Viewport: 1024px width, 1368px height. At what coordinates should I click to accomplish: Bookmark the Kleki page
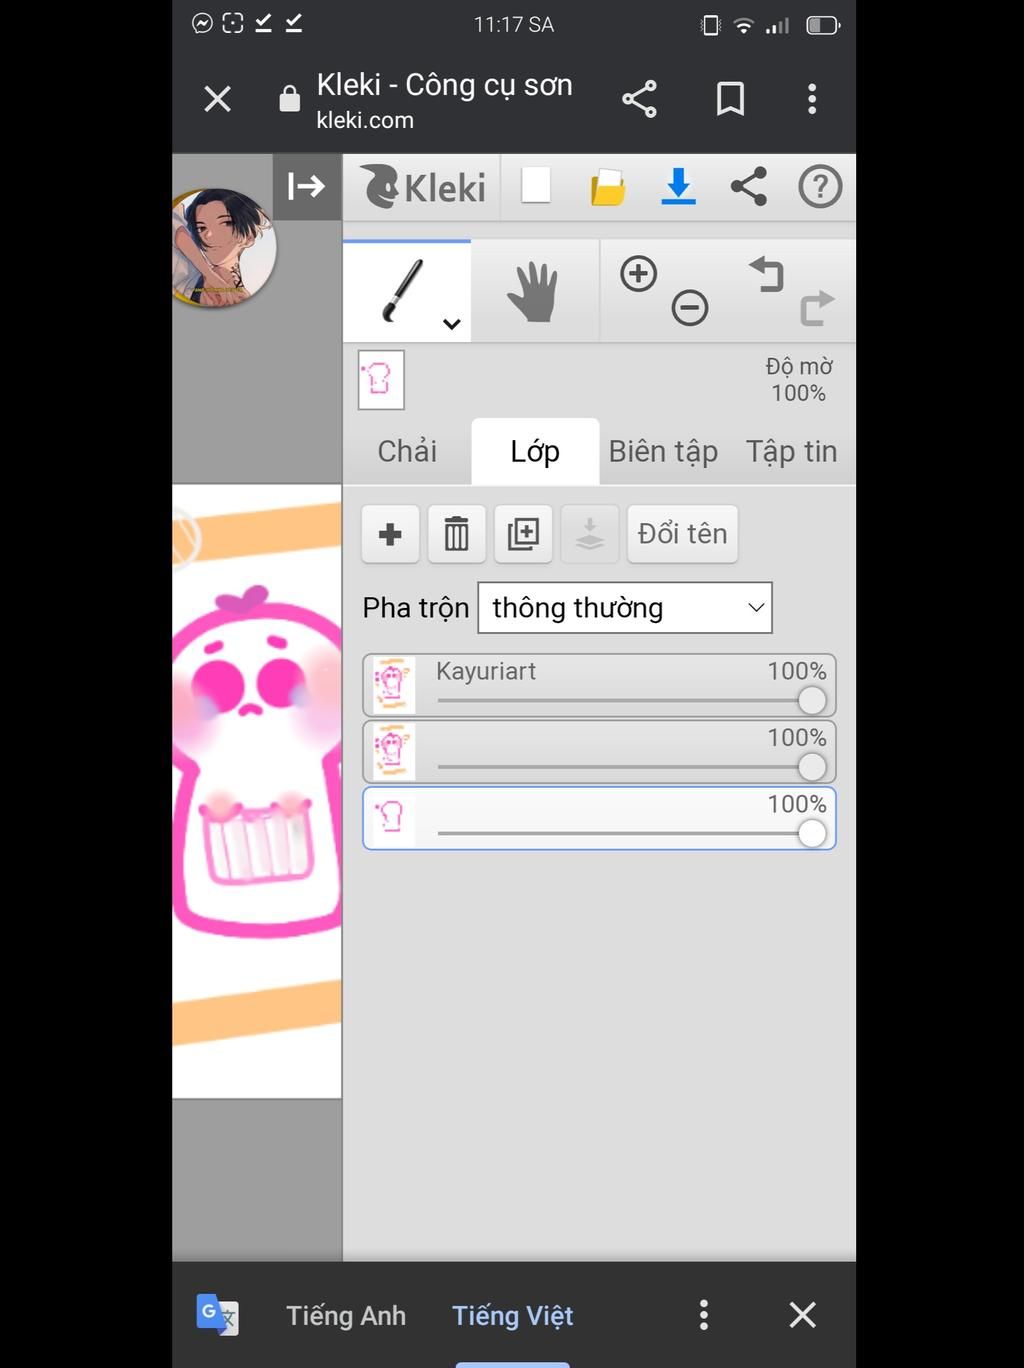coord(731,99)
